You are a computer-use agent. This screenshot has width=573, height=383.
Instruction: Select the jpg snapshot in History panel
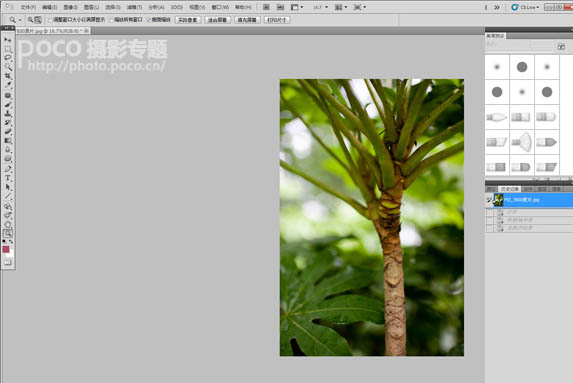pos(529,200)
